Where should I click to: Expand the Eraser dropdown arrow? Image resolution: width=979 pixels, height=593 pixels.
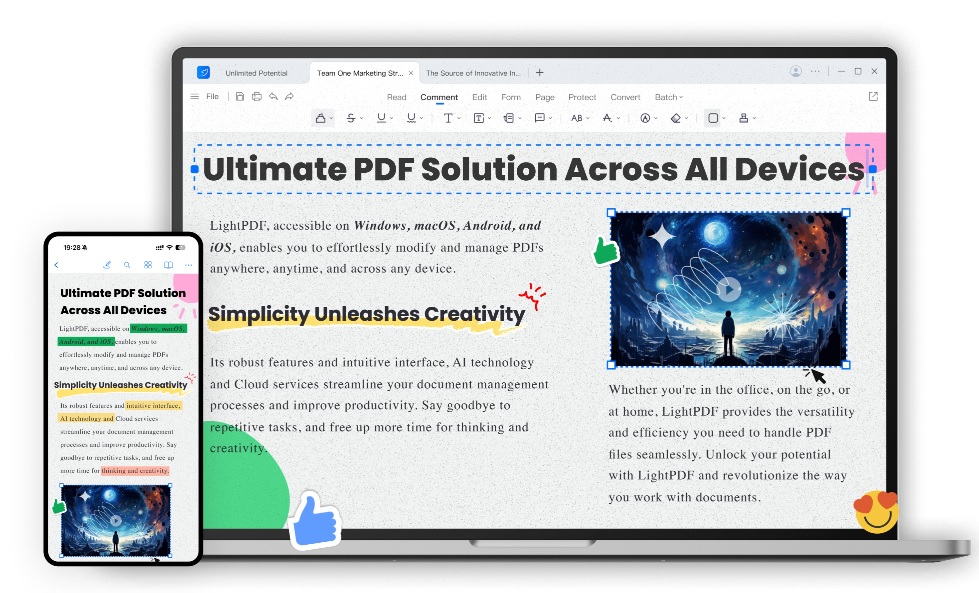(x=686, y=119)
